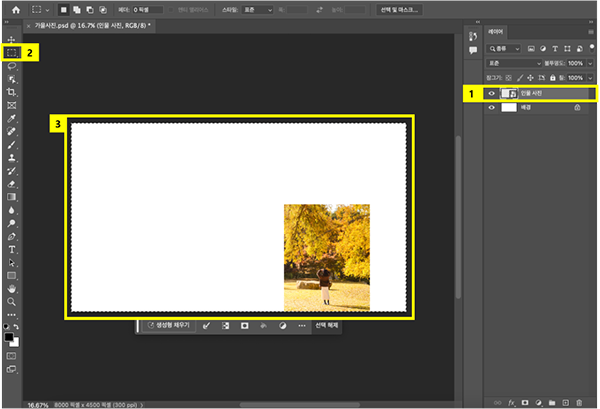Click the foreground color swatch
Screen dimensions: 600x409
click(x=8, y=337)
